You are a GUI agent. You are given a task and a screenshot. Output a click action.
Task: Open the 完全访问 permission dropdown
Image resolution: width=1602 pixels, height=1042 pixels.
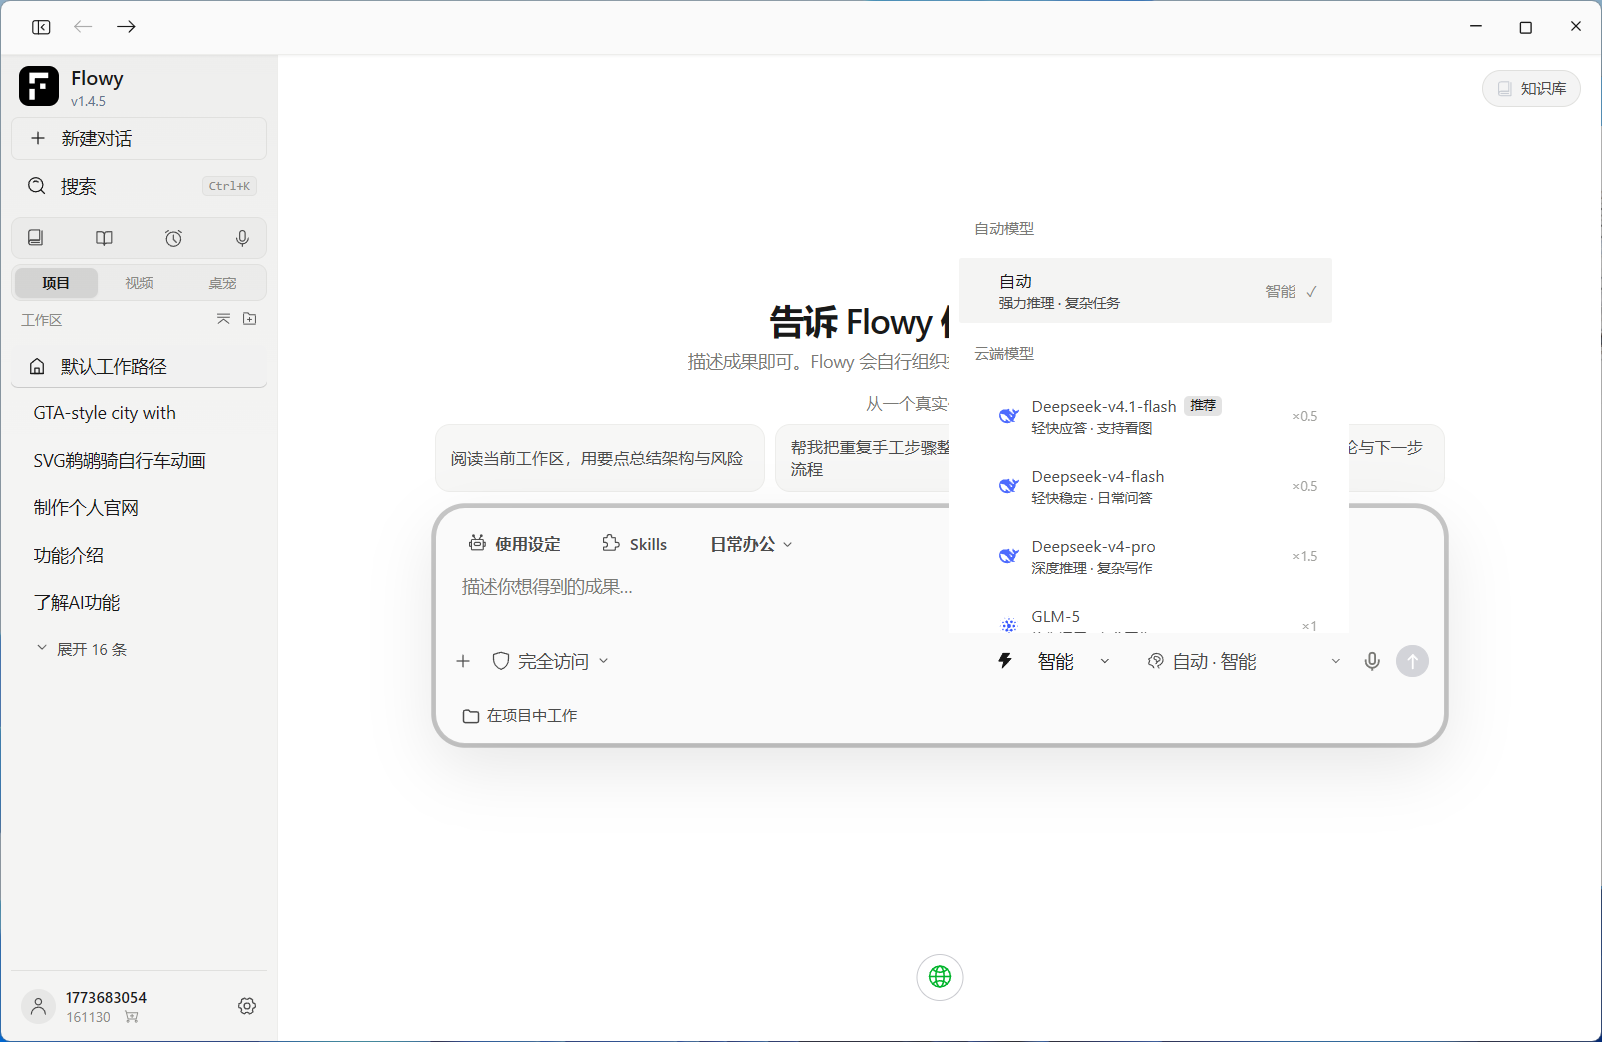coord(550,661)
